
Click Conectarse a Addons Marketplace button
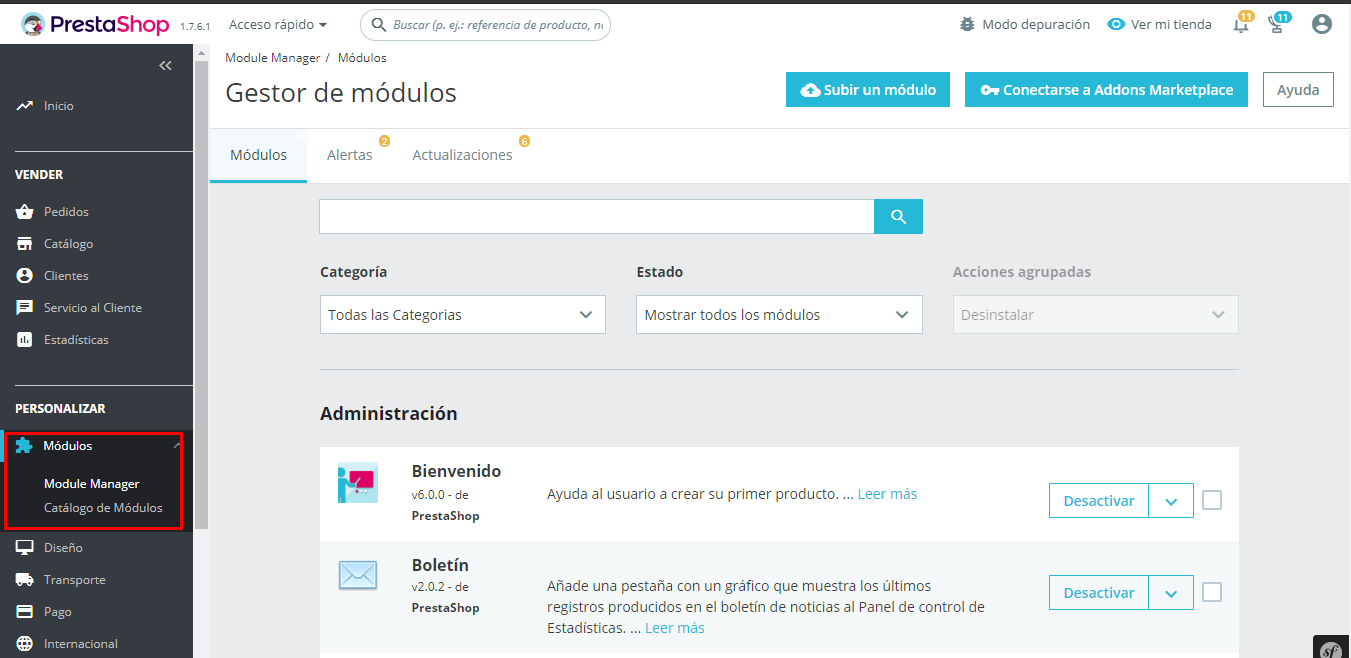tap(1106, 89)
